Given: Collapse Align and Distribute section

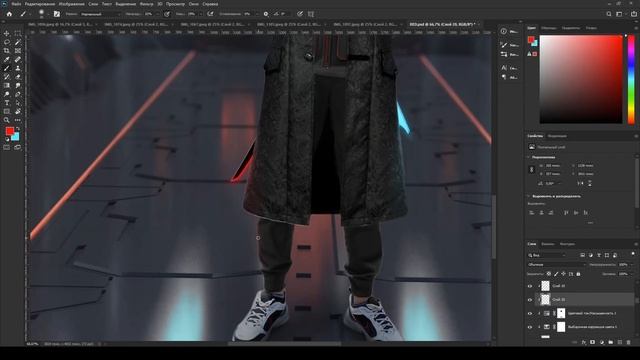Looking at the screenshot, I should 529,196.
